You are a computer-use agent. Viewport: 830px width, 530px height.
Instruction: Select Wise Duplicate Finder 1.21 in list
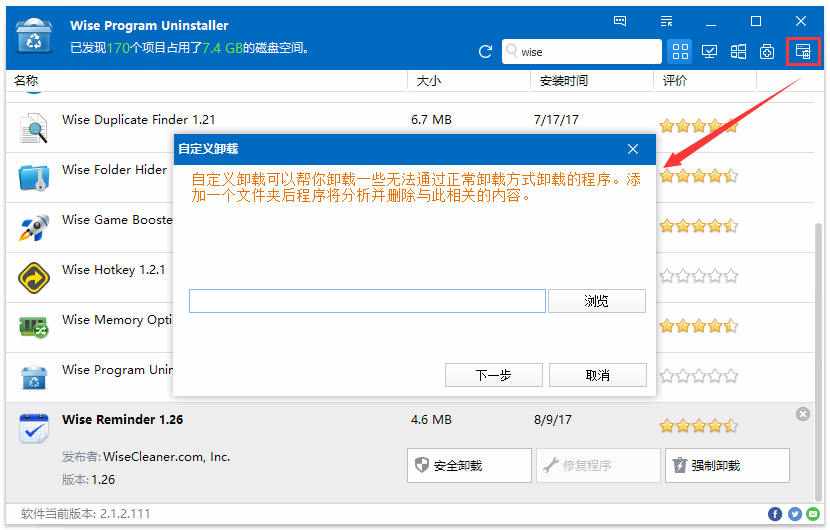click(x=139, y=120)
